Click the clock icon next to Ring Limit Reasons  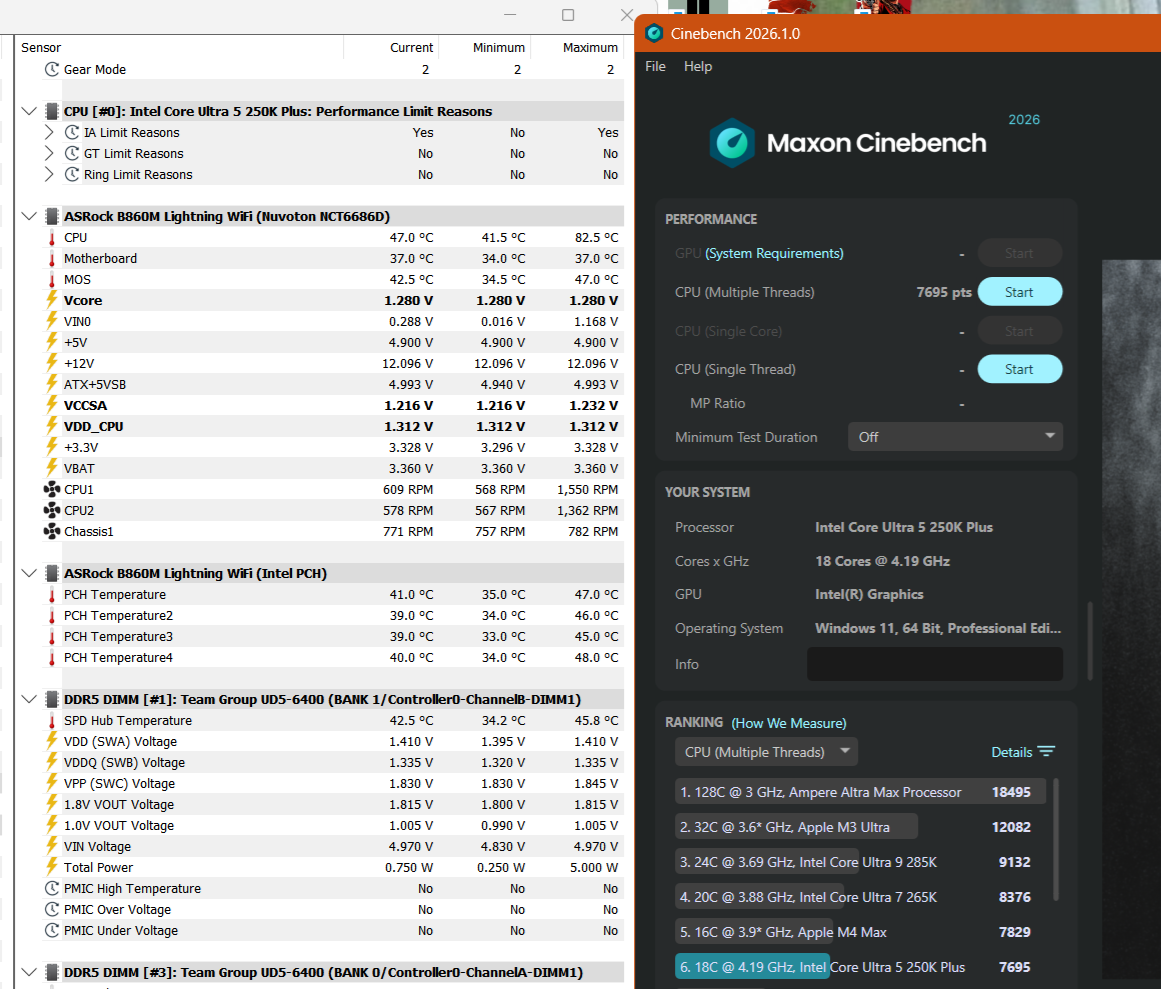[72, 175]
